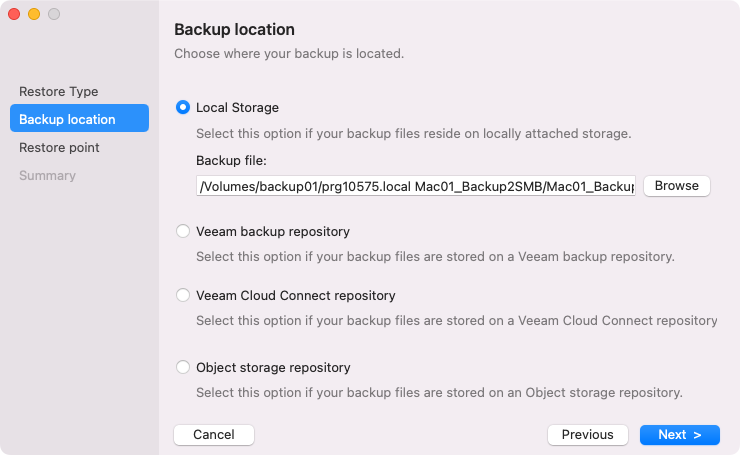Click the locally attached storage description text
Viewport: 740px width, 455px height.
413,133
